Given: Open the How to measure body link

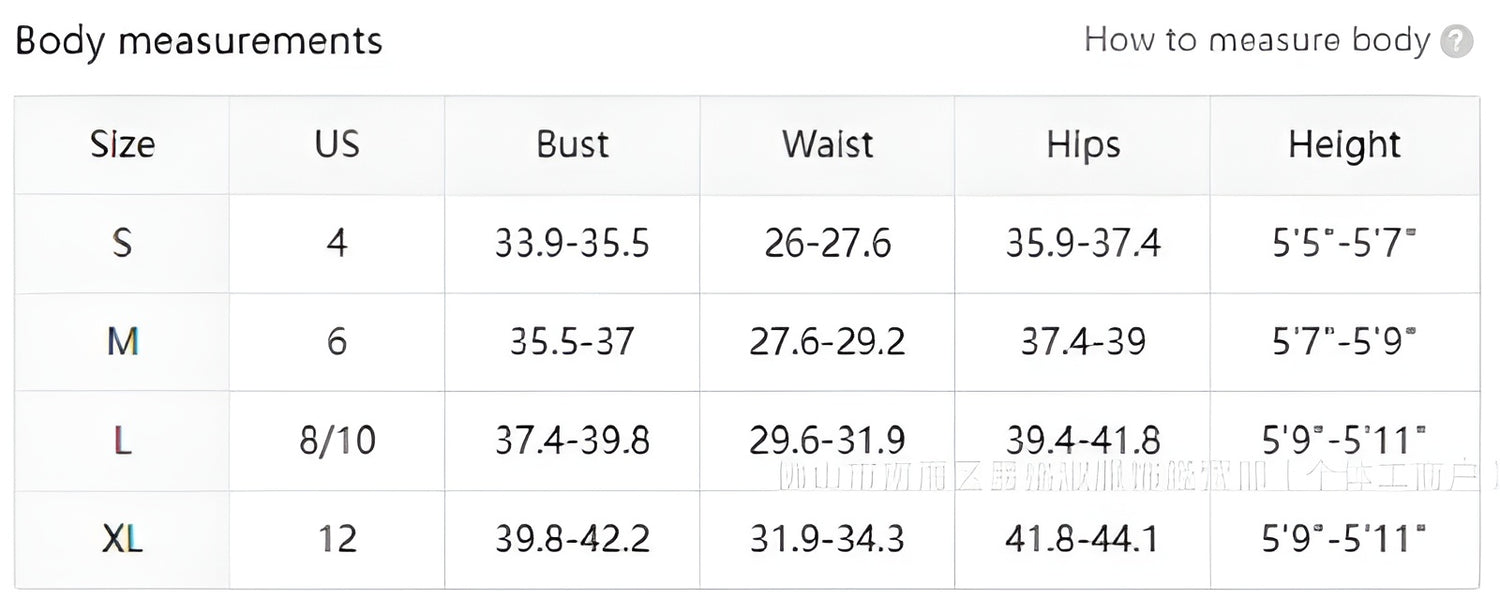Looking at the screenshot, I should [x=1257, y=40].
